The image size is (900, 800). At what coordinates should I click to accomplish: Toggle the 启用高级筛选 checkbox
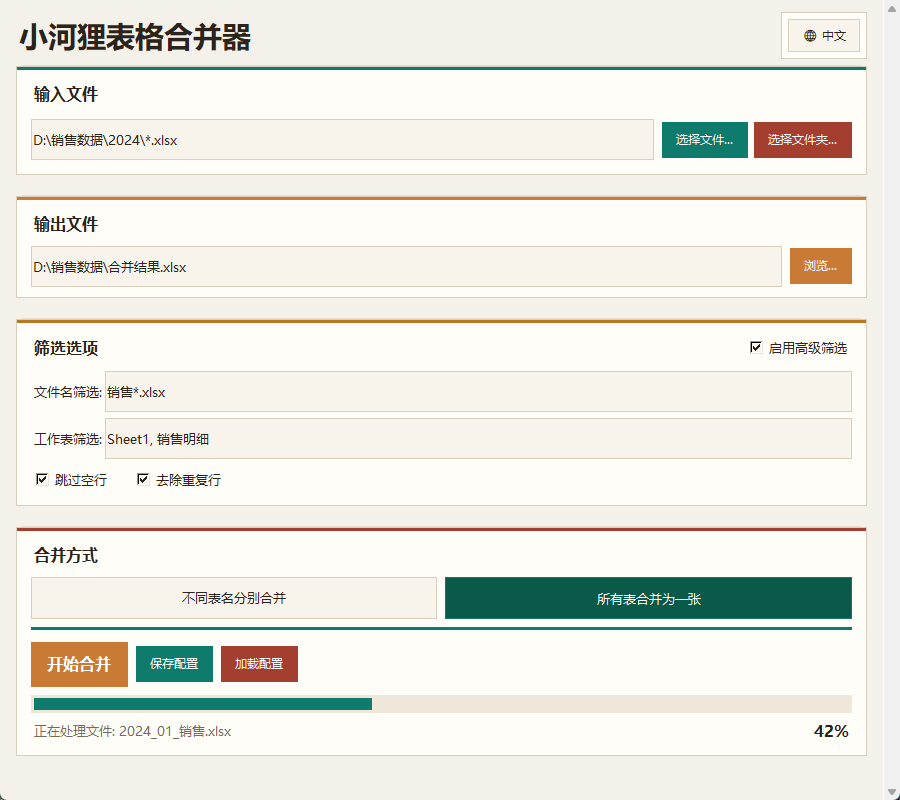756,347
